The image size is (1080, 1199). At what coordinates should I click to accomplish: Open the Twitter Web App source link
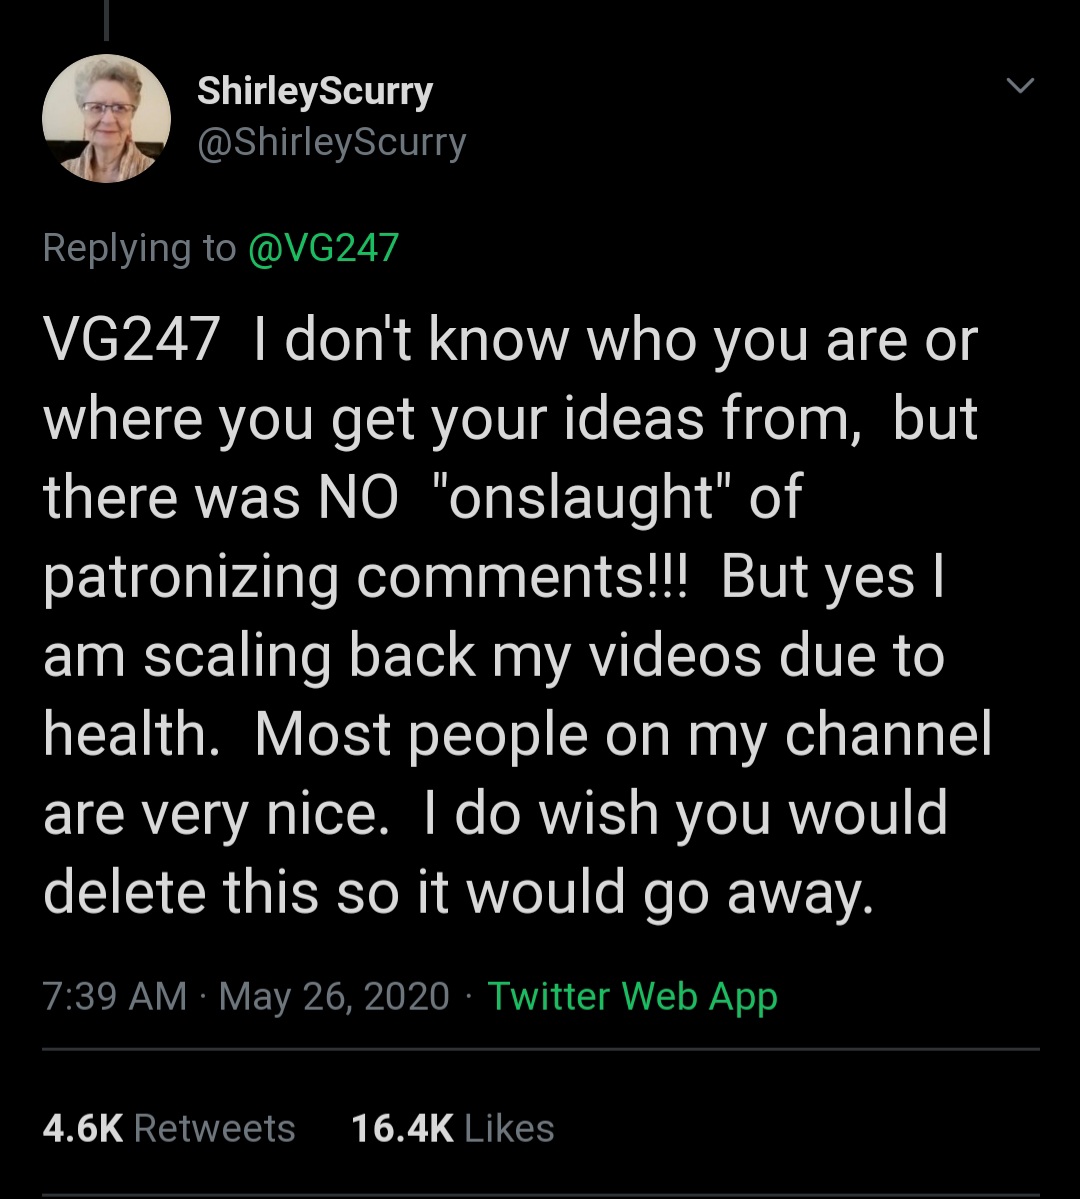(x=632, y=996)
